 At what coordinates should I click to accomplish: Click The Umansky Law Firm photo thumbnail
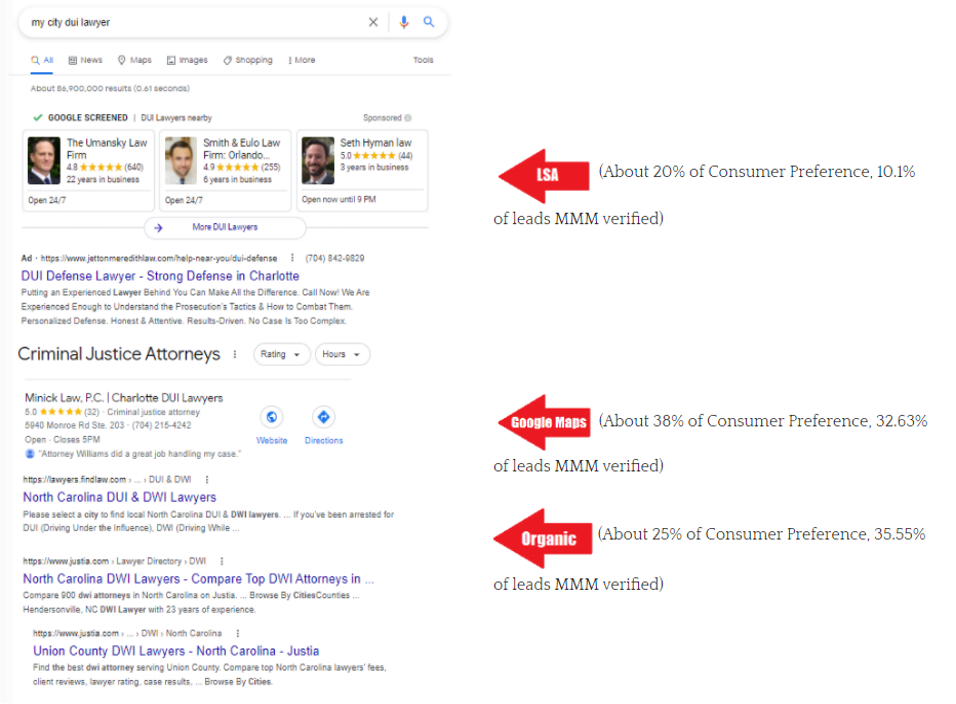(x=44, y=160)
